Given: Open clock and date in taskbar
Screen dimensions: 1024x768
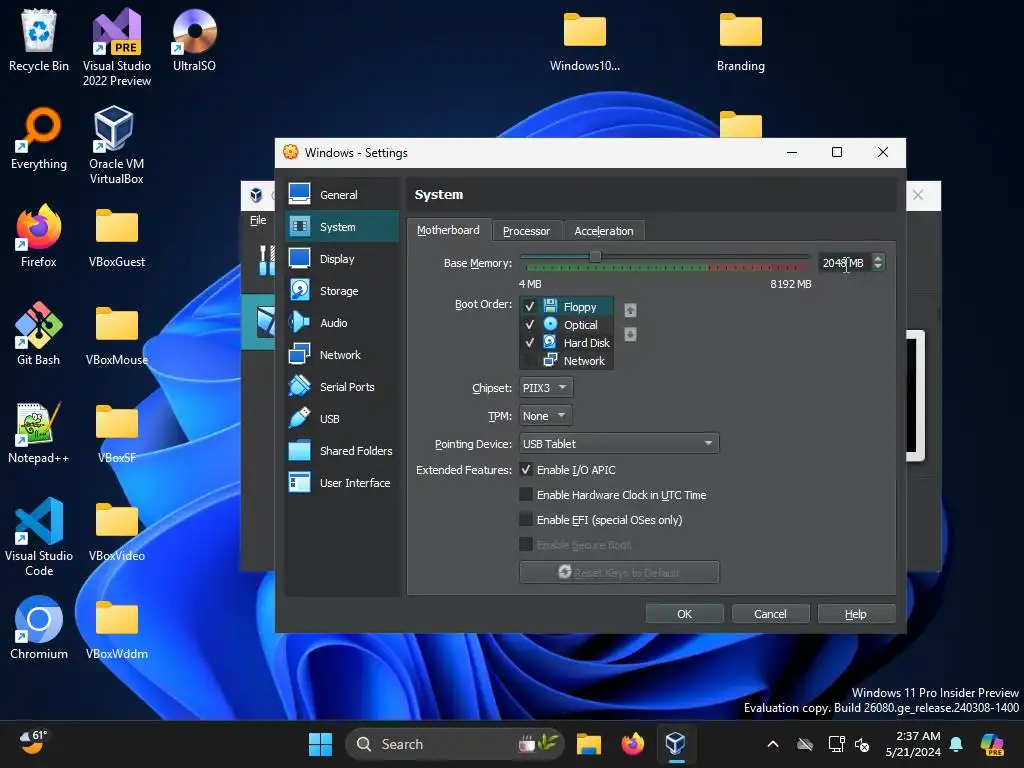Looking at the screenshot, I should coord(912,744).
